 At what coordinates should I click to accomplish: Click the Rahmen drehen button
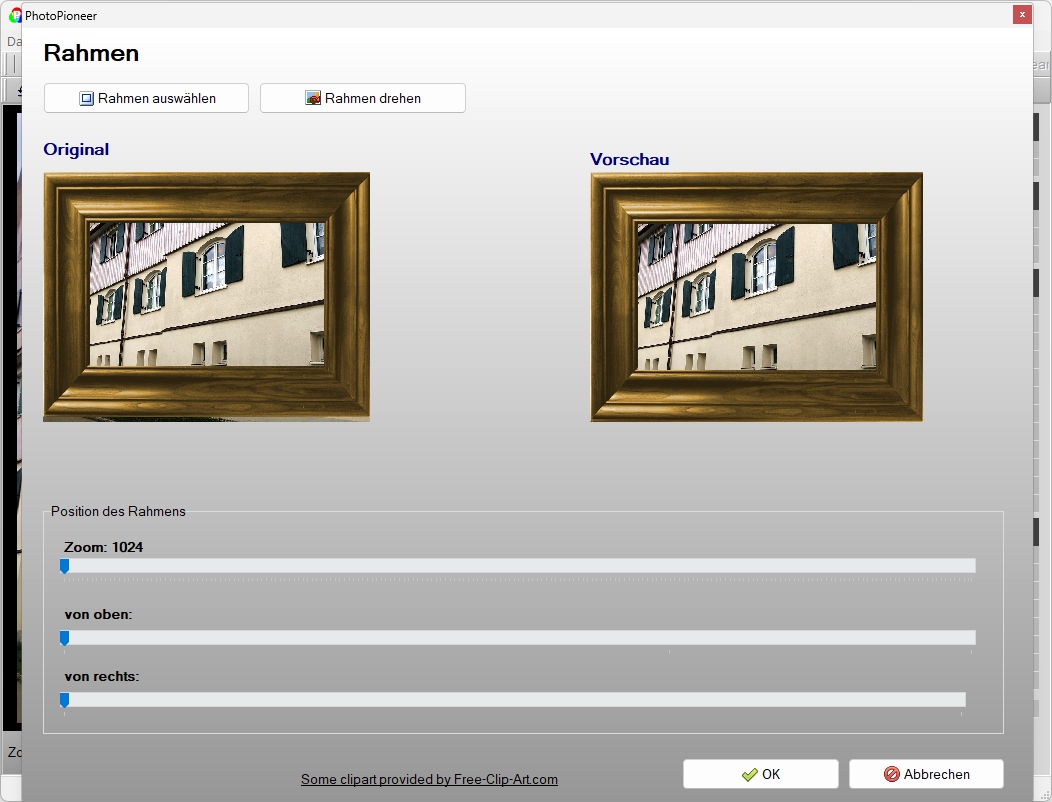coord(363,98)
